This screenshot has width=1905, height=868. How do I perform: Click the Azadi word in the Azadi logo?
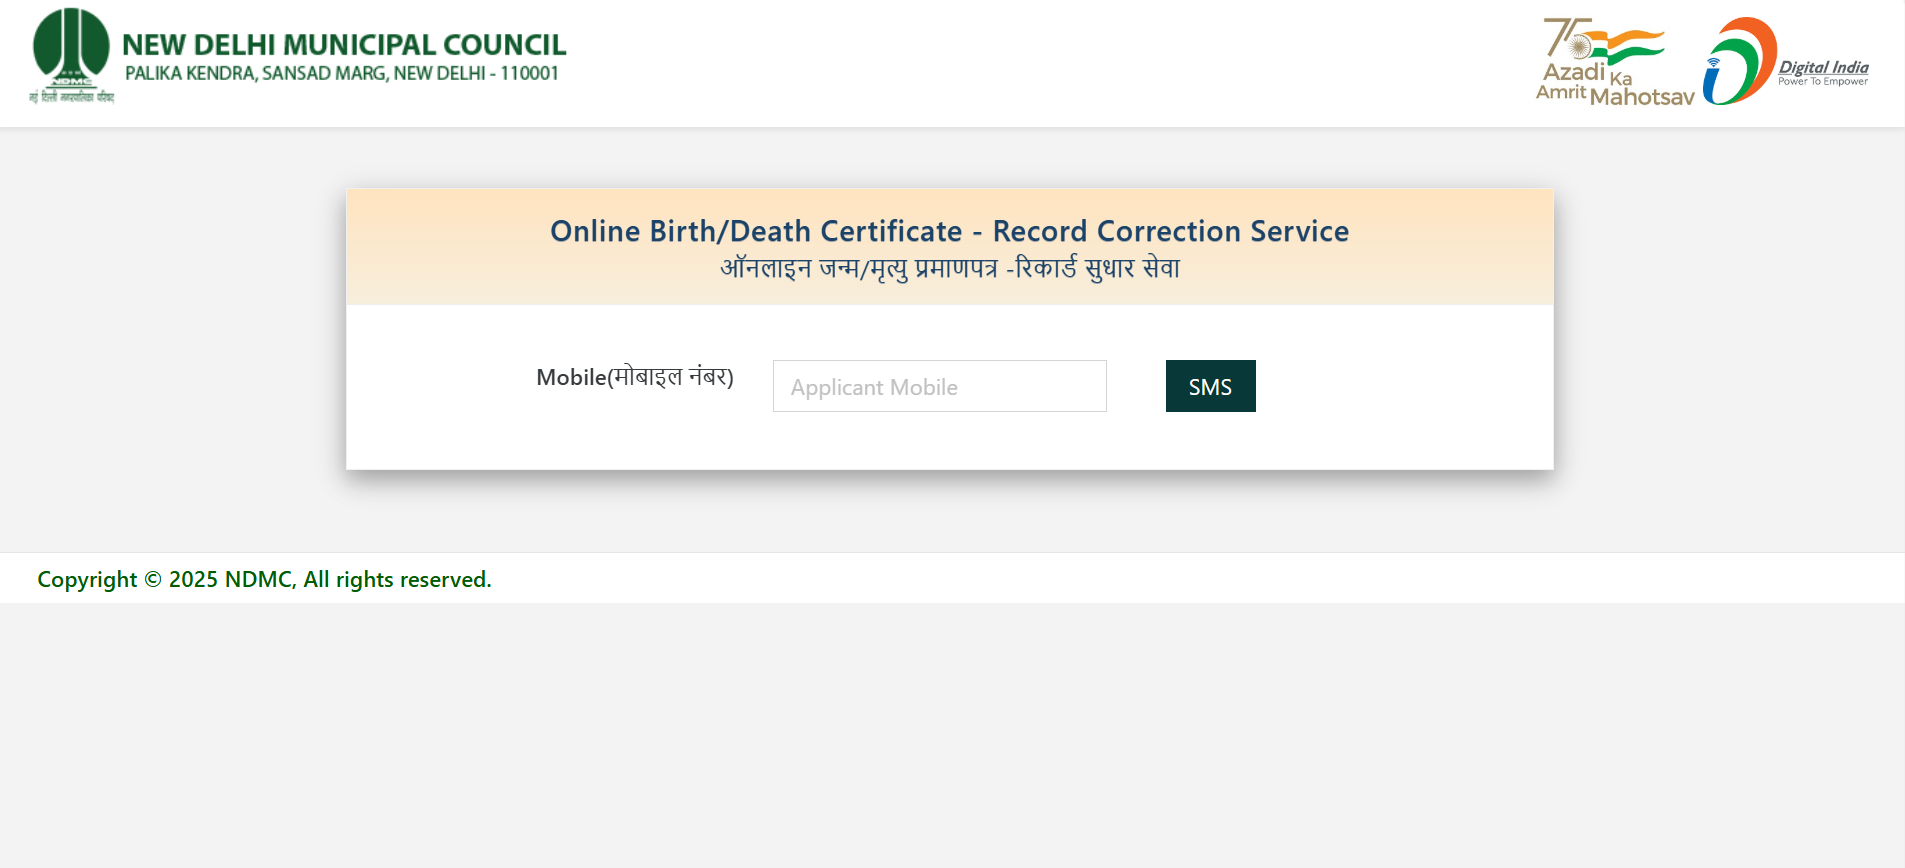tap(1573, 72)
